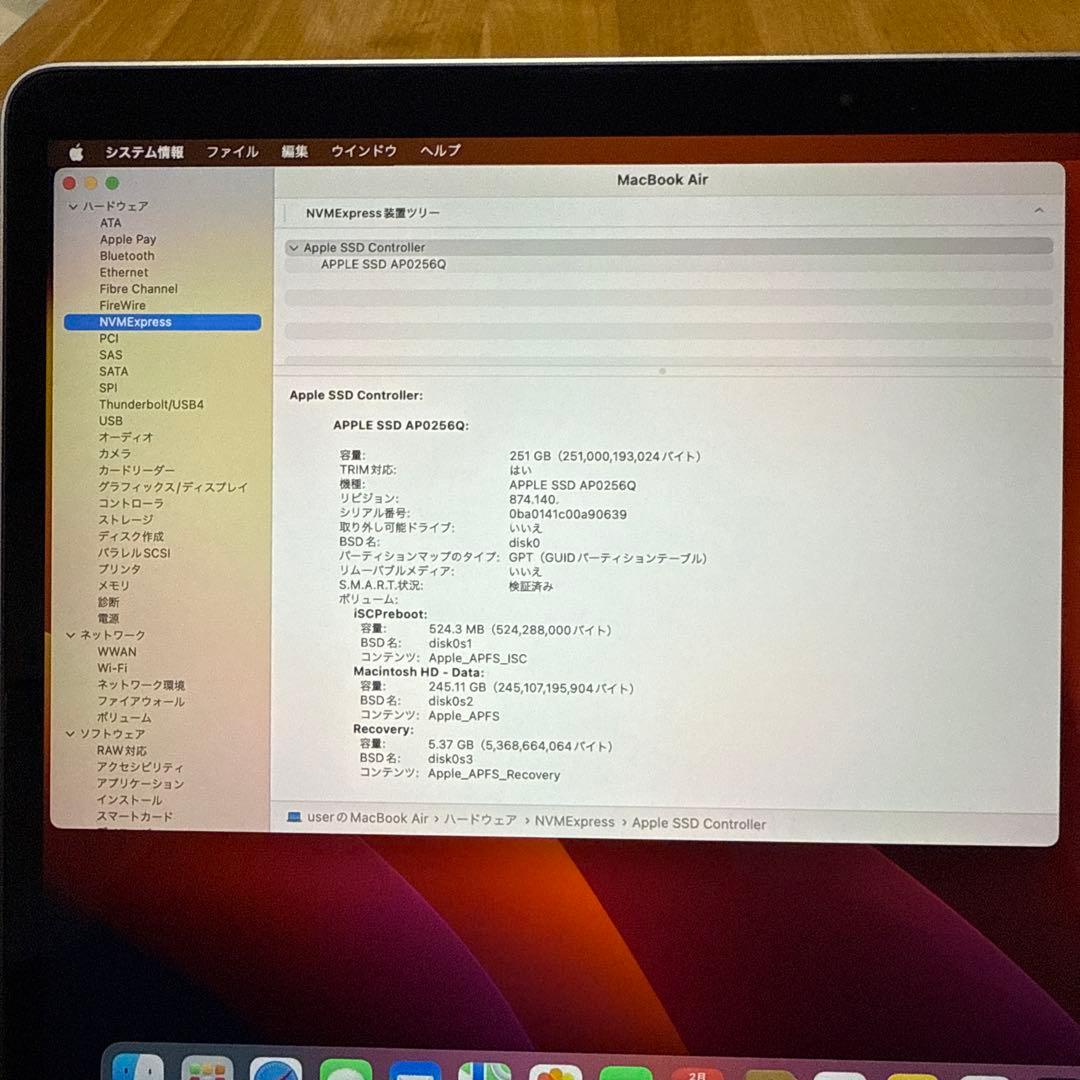This screenshot has height=1080, width=1080.
Task: Zoom window with the green button
Action: click(112, 183)
